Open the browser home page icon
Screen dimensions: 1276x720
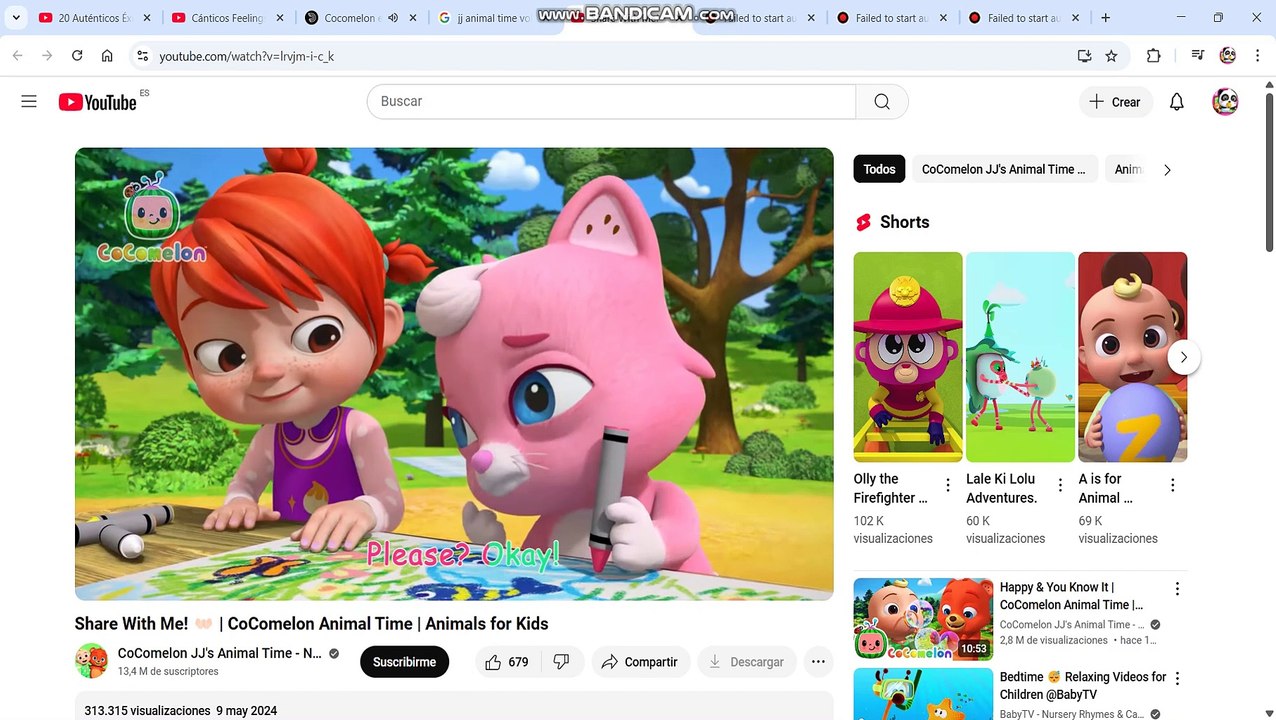coord(107,56)
